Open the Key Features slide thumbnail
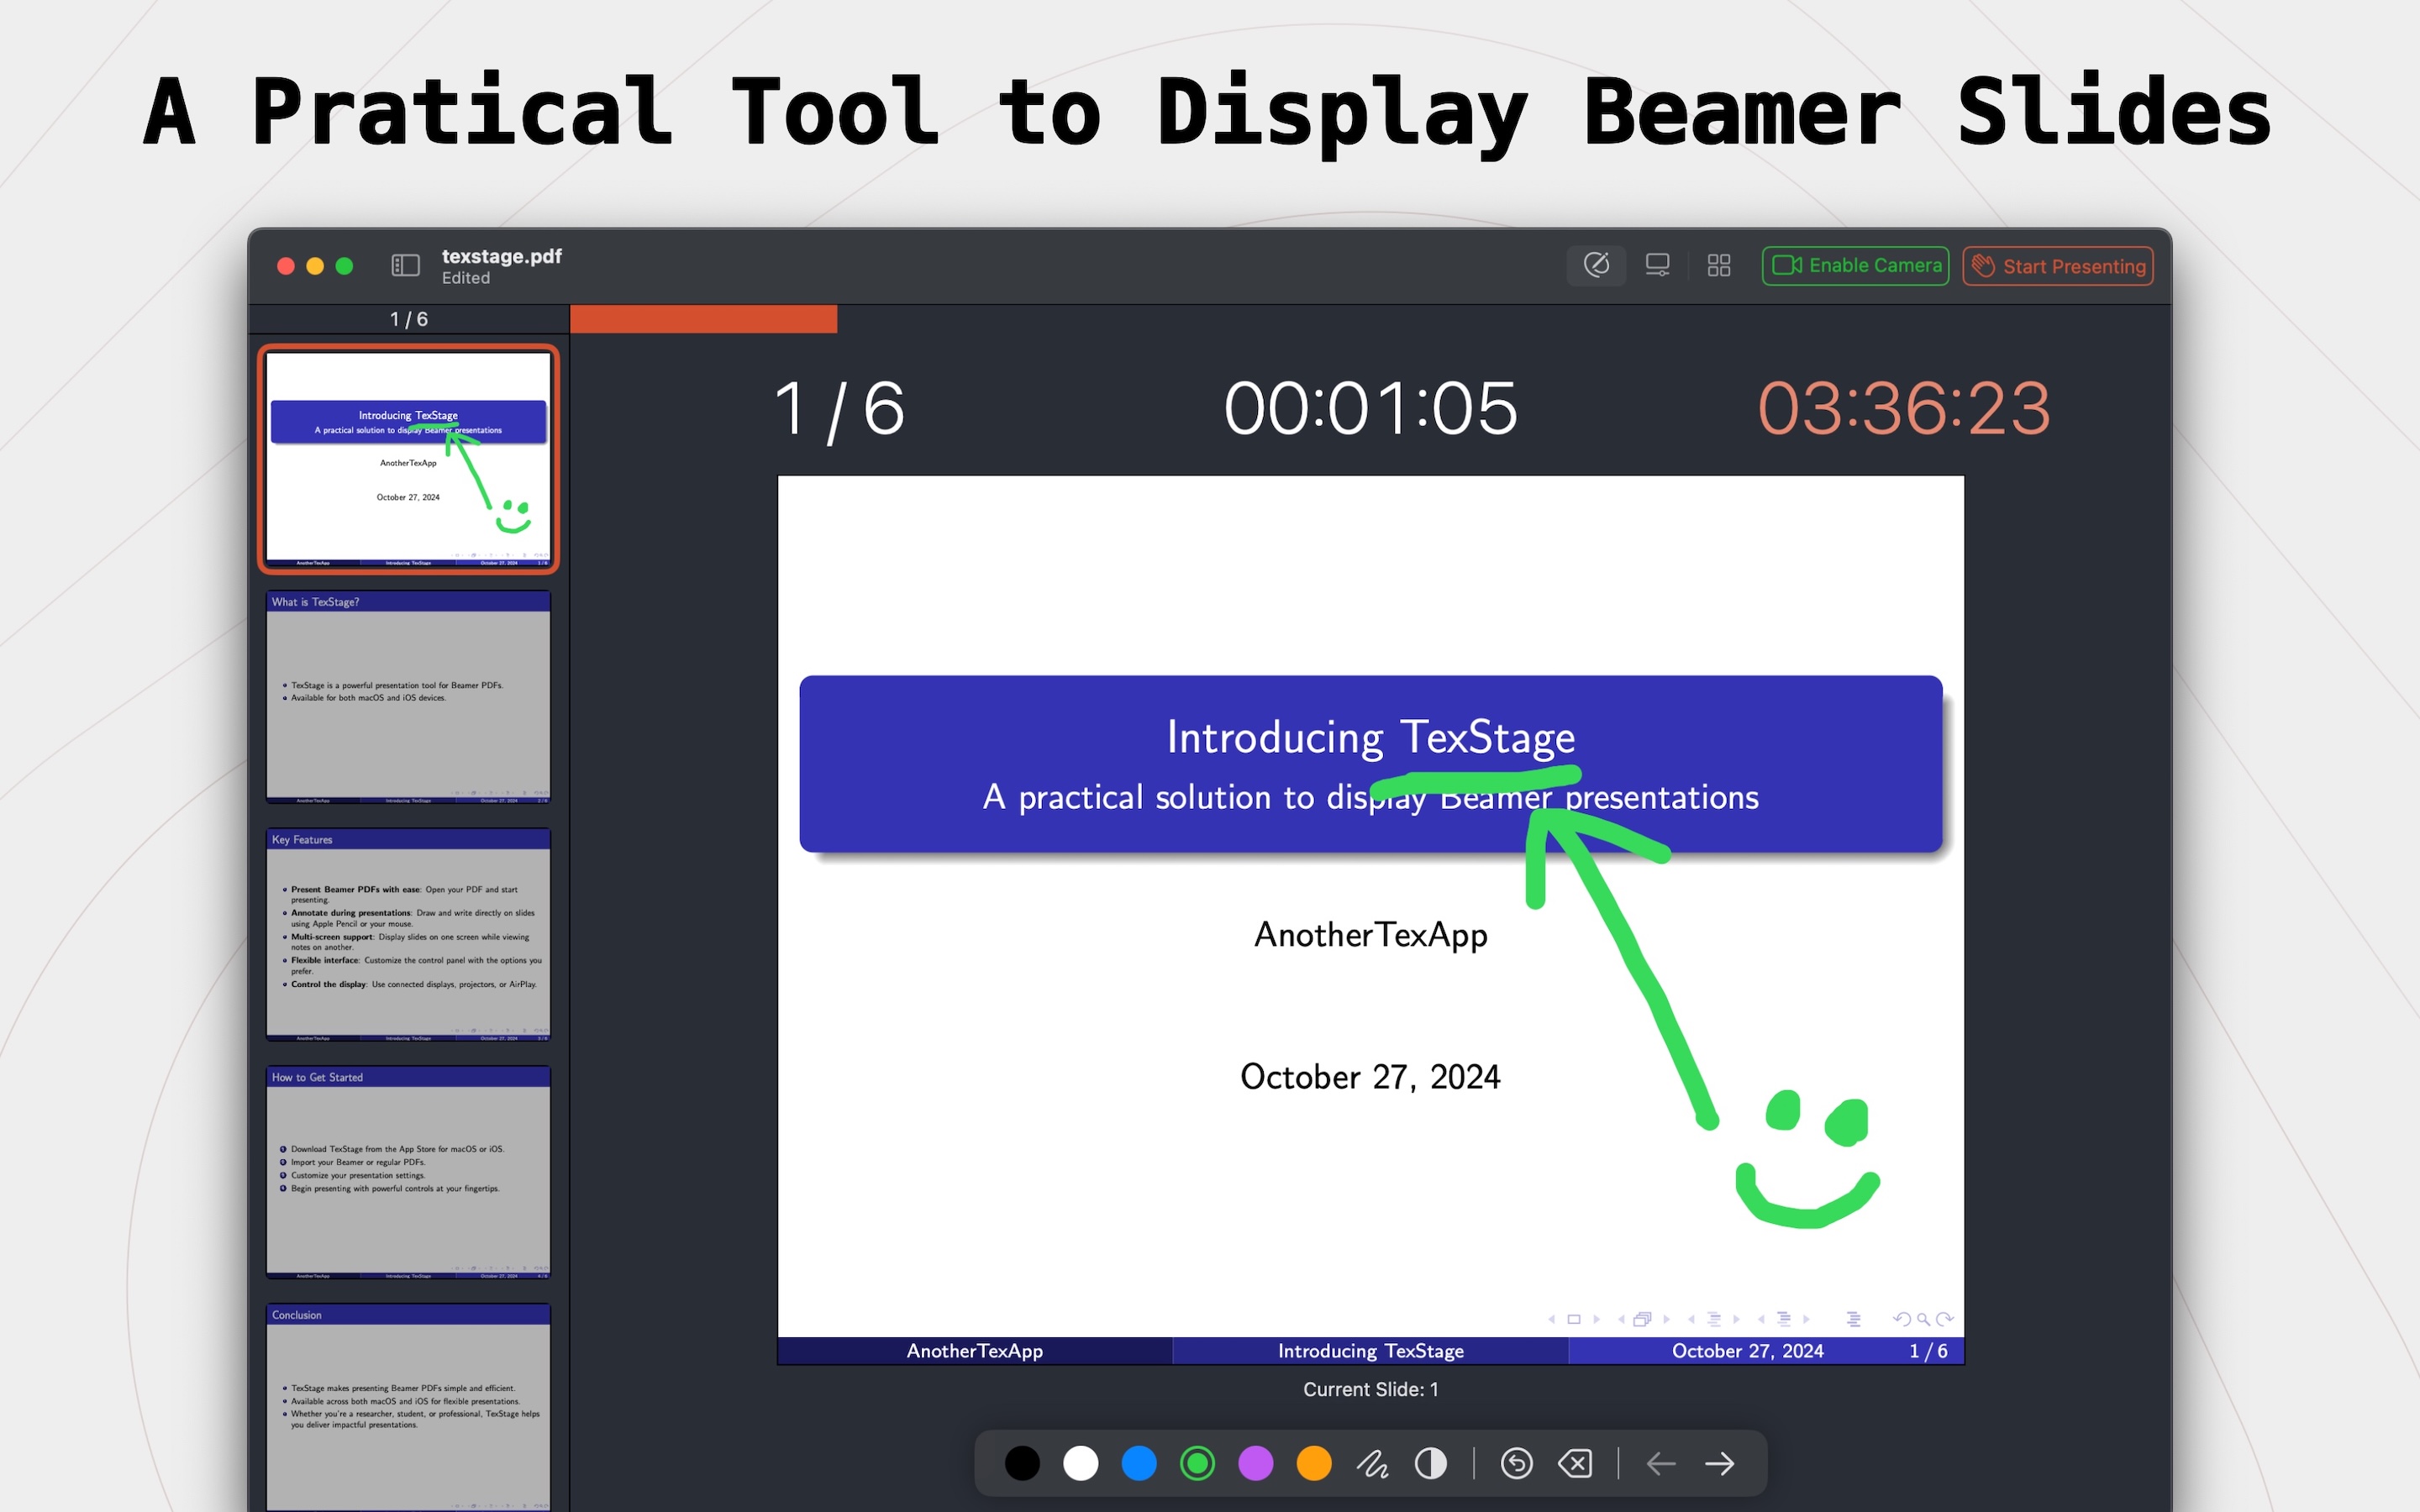Image resolution: width=2420 pixels, height=1512 pixels. point(408,935)
